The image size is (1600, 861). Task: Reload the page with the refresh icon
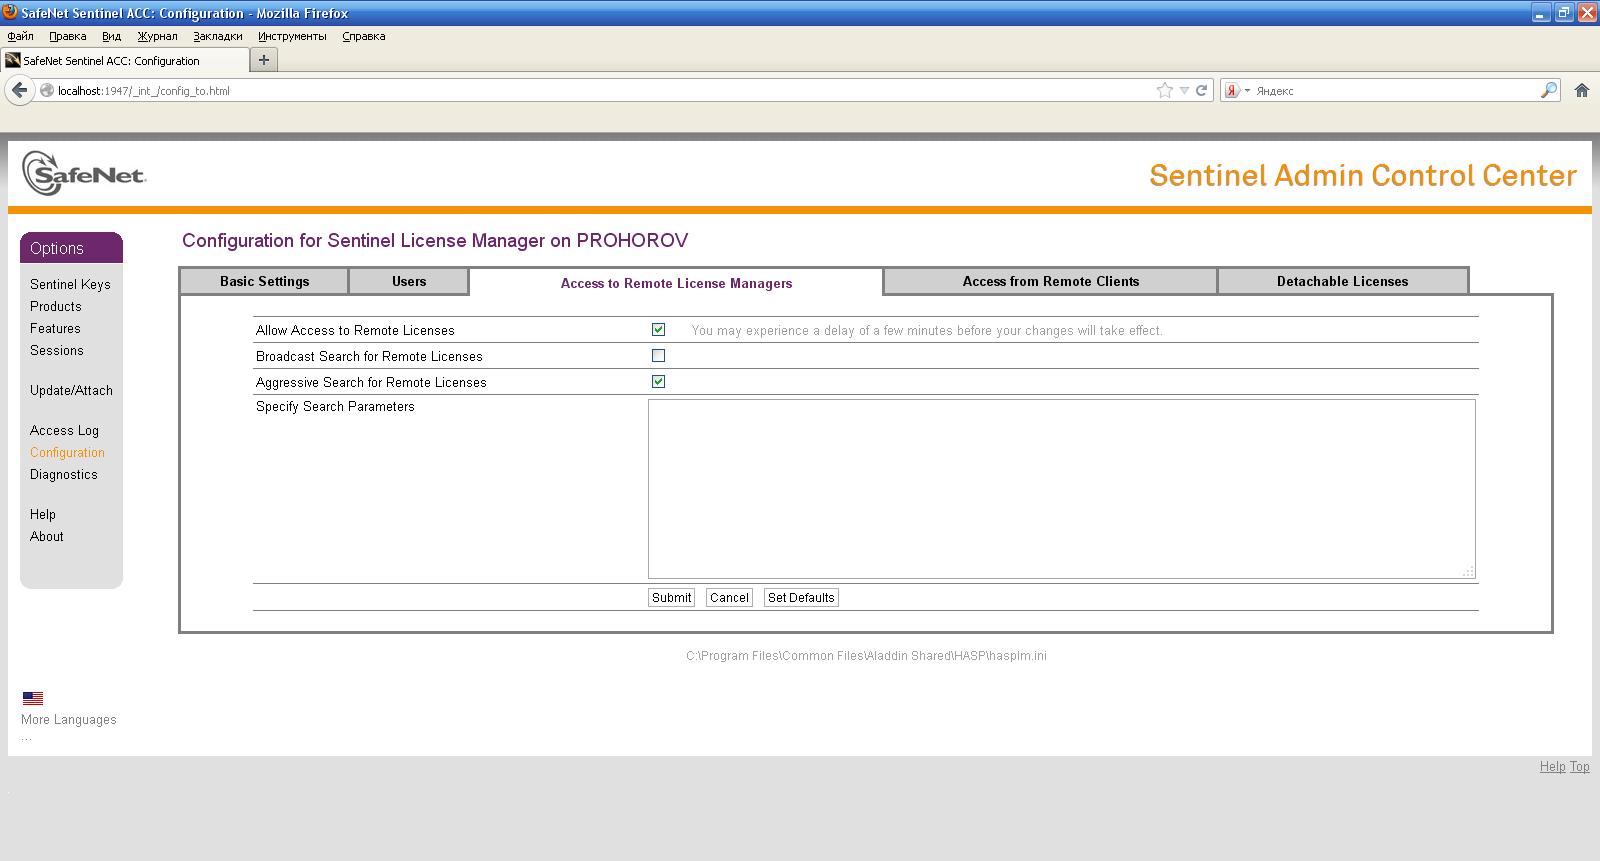pyautogui.click(x=1202, y=90)
